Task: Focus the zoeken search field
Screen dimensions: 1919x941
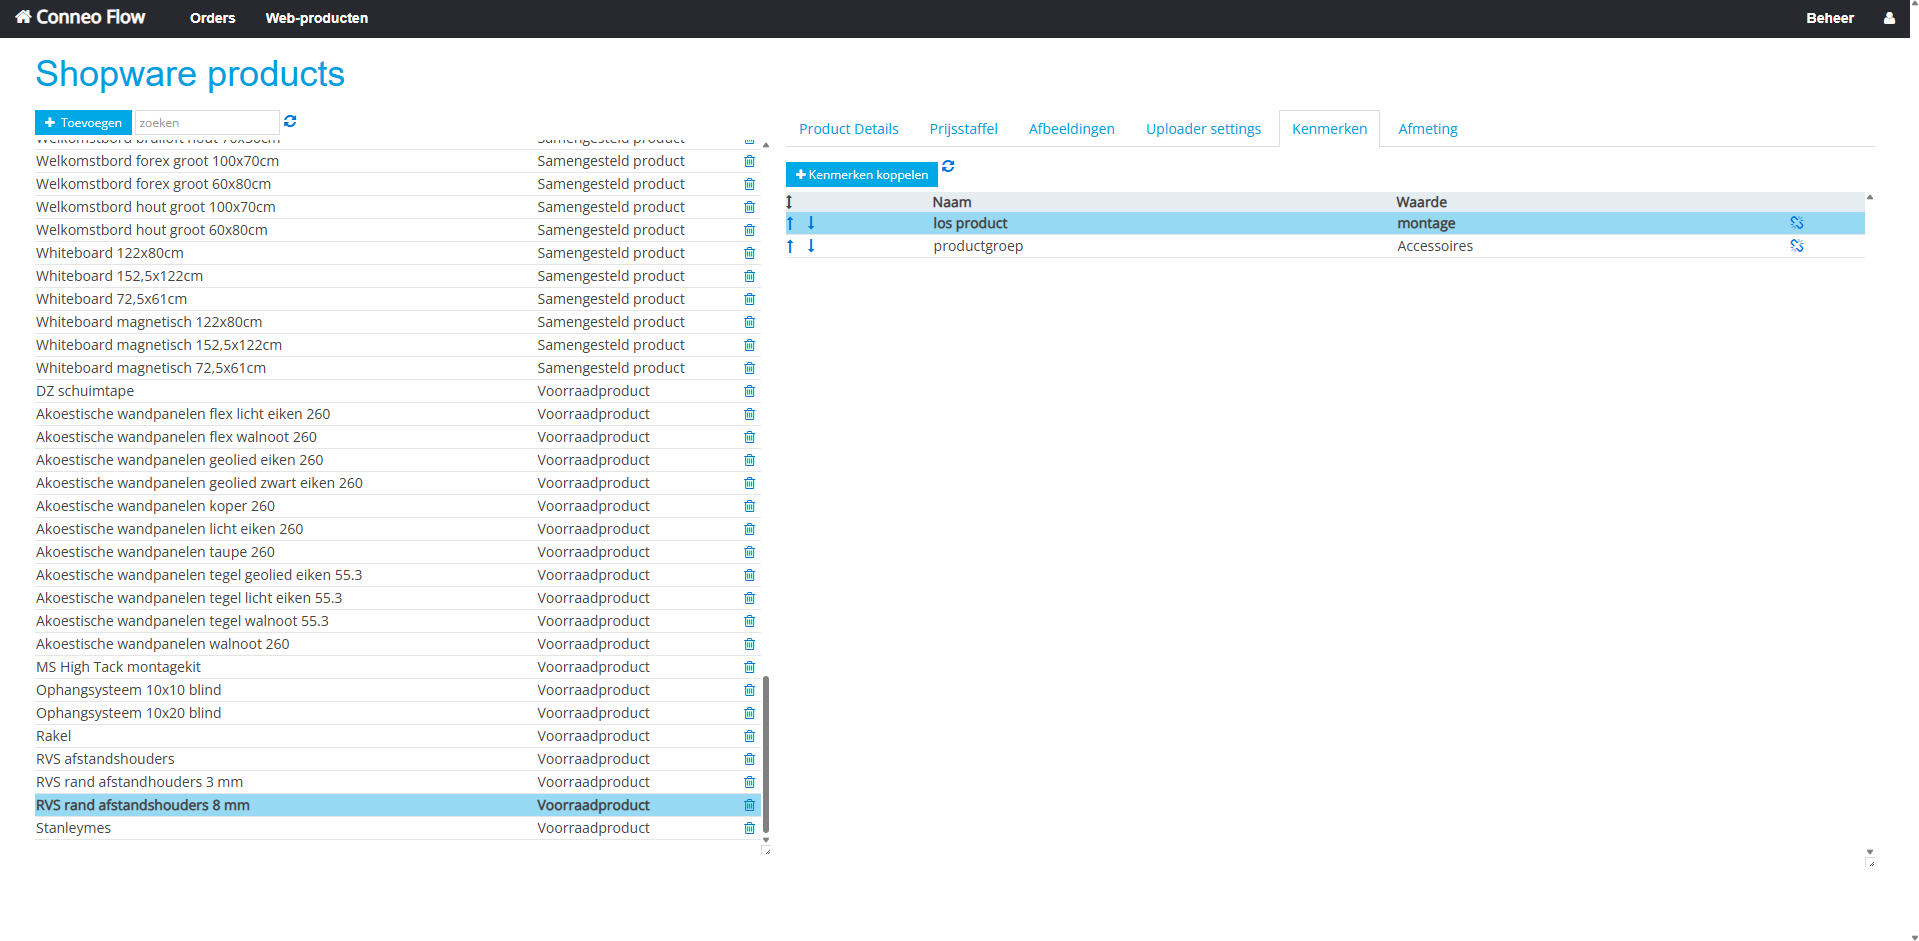Action: (x=206, y=122)
